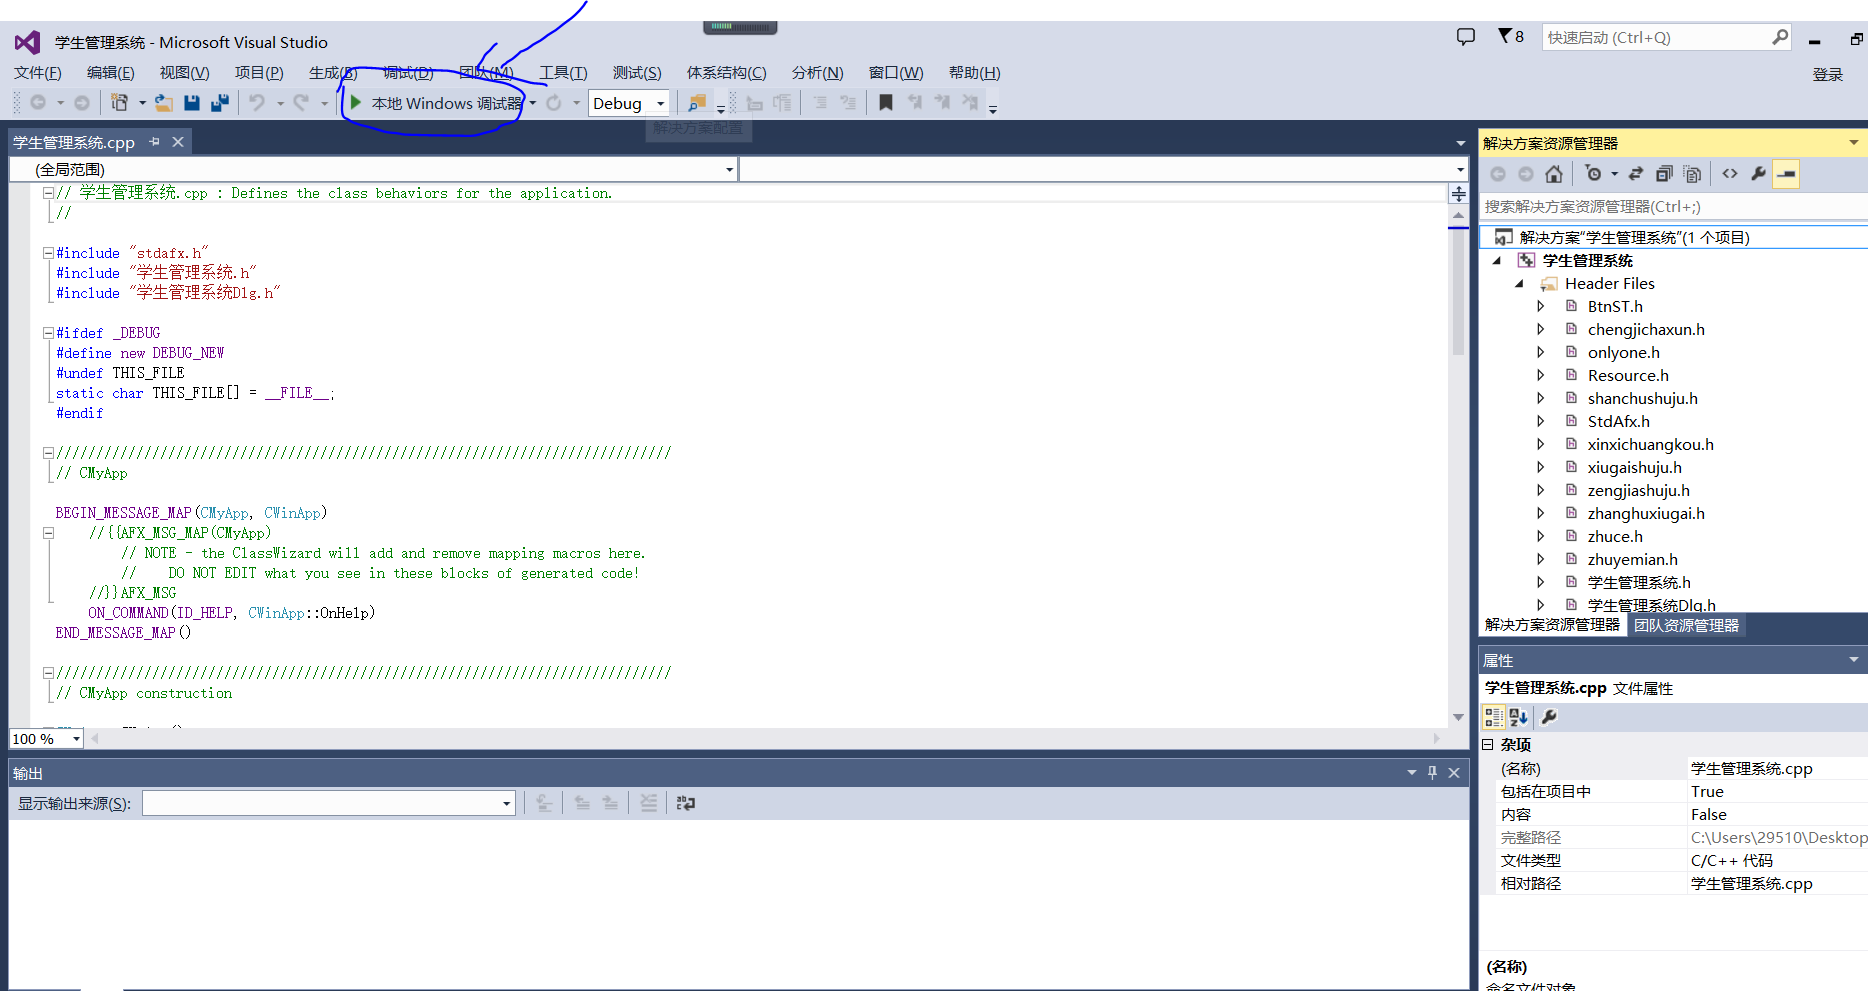Sort properties by category icon

(1493, 717)
